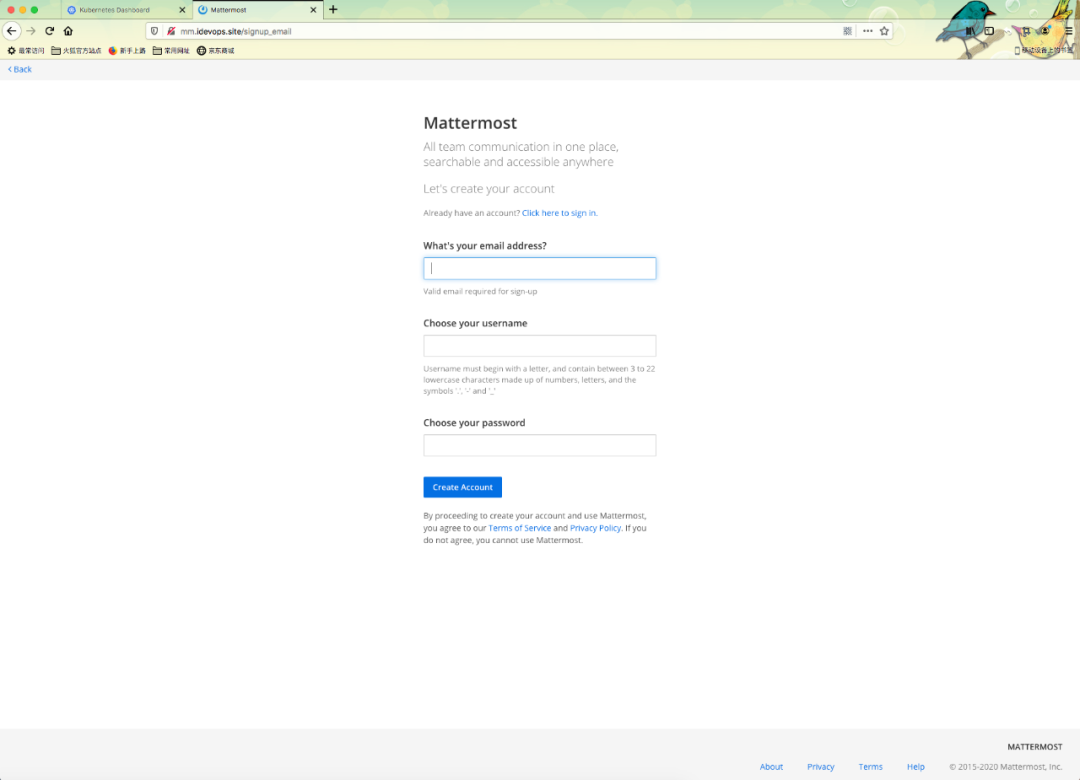Reload the current page
Image resolution: width=1080 pixels, height=780 pixels.
(50, 31)
